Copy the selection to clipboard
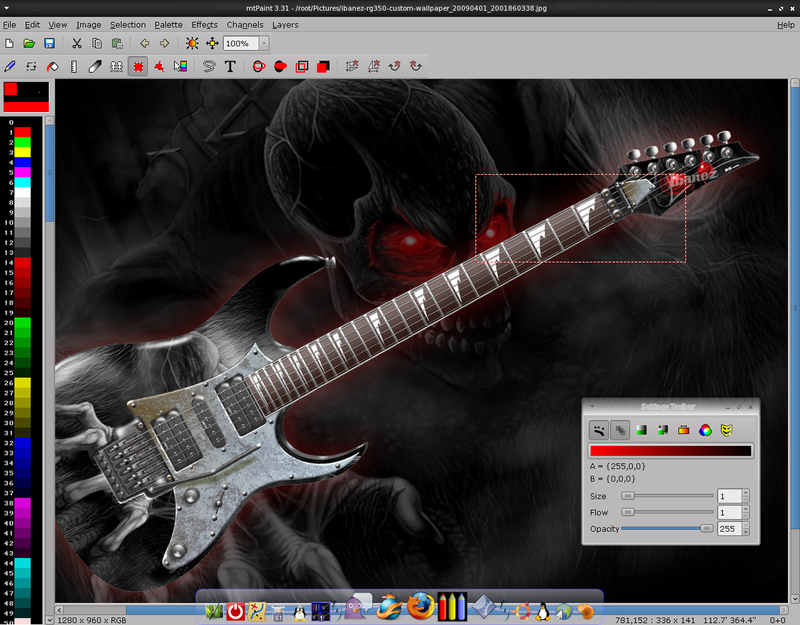This screenshot has width=800, height=625. (96, 43)
